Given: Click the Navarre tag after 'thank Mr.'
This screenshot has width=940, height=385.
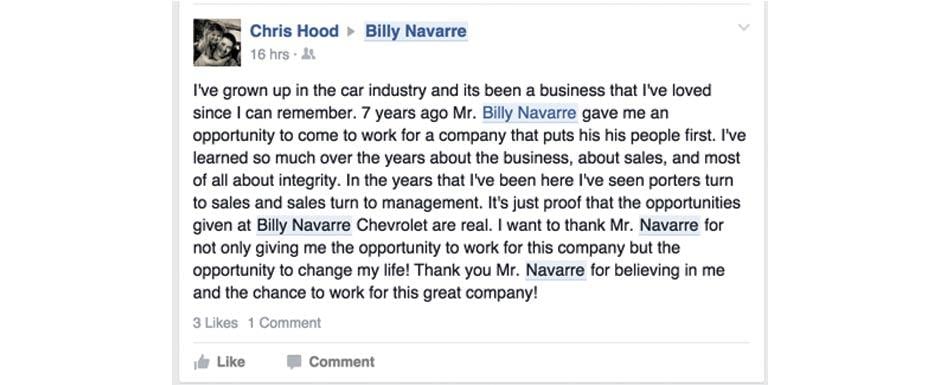Looking at the screenshot, I should 669,225.
